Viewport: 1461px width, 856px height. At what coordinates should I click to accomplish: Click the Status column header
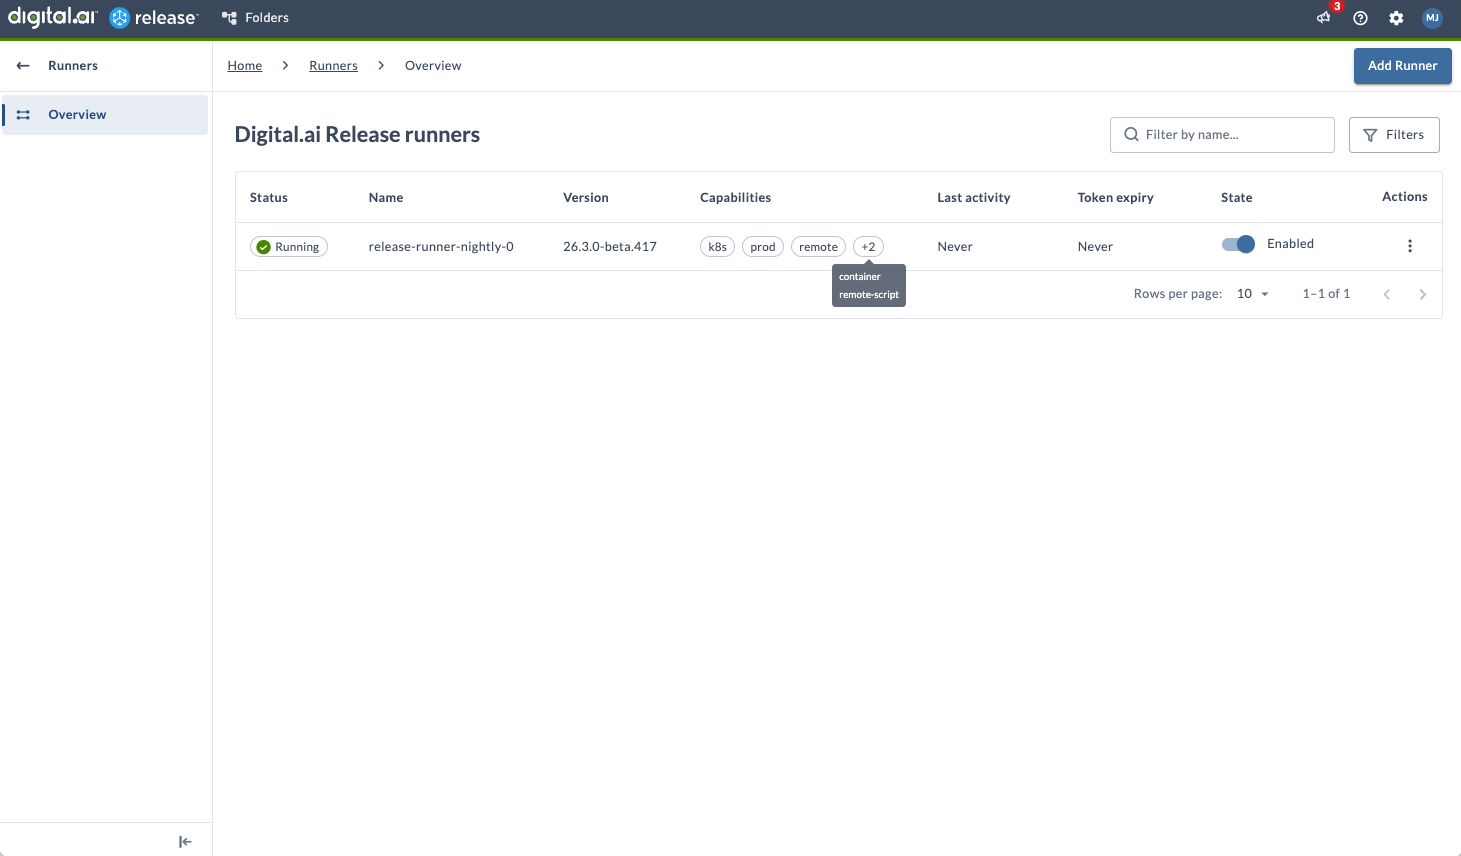[269, 198]
